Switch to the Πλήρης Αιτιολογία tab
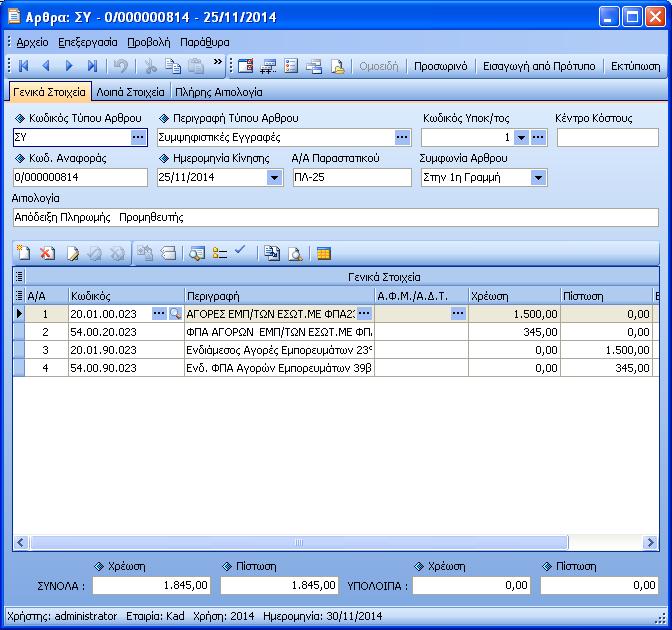This screenshot has height=630, width=672. click(x=219, y=92)
